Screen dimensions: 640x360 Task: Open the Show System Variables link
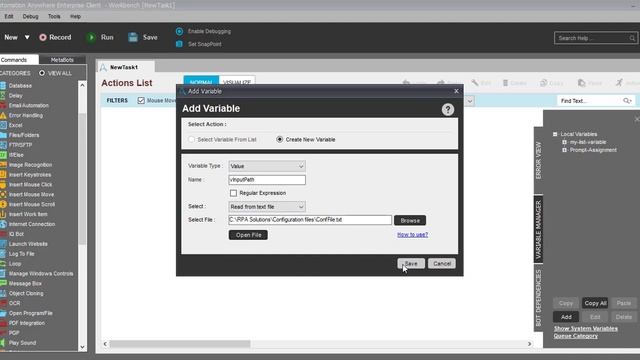(586, 329)
